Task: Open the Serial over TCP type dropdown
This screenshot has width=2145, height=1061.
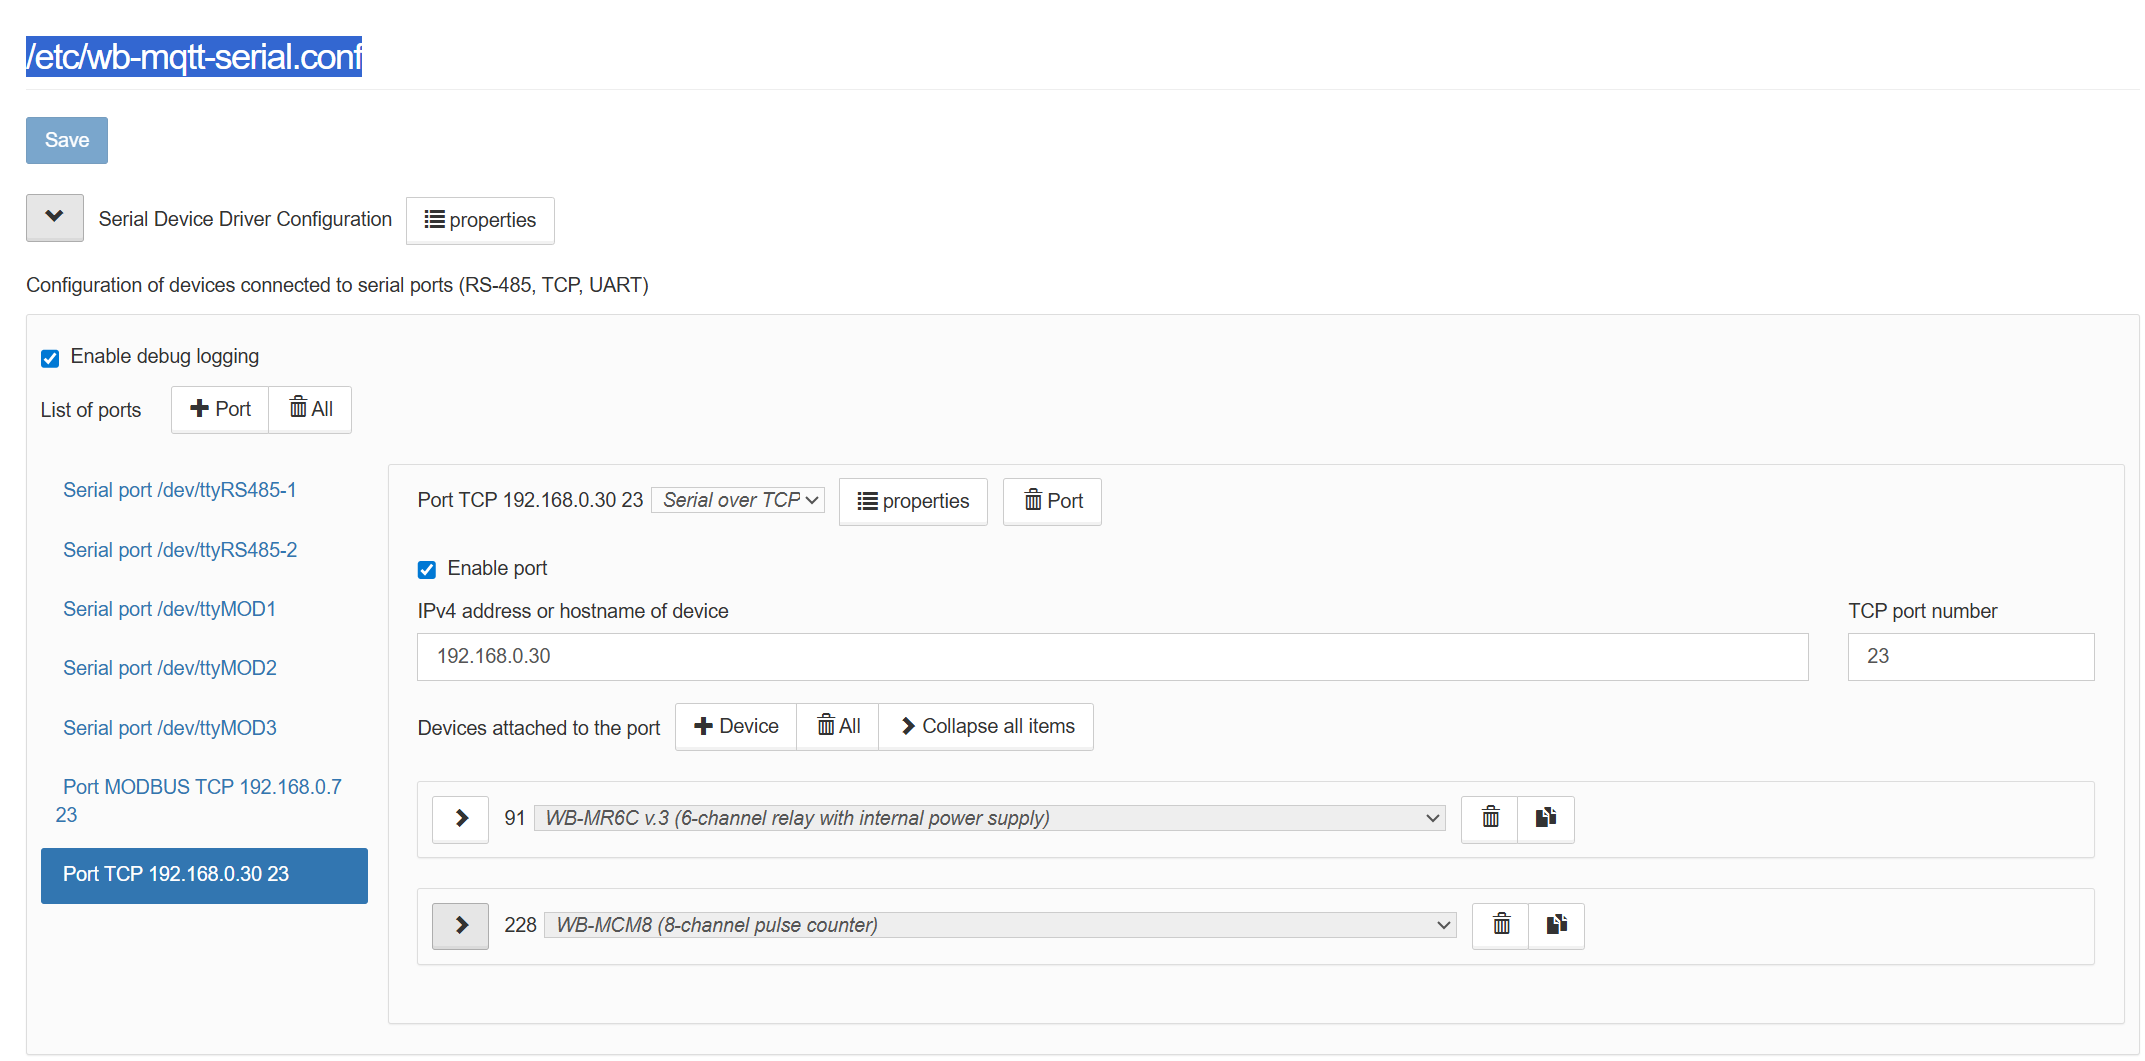Action: pos(738,501)
